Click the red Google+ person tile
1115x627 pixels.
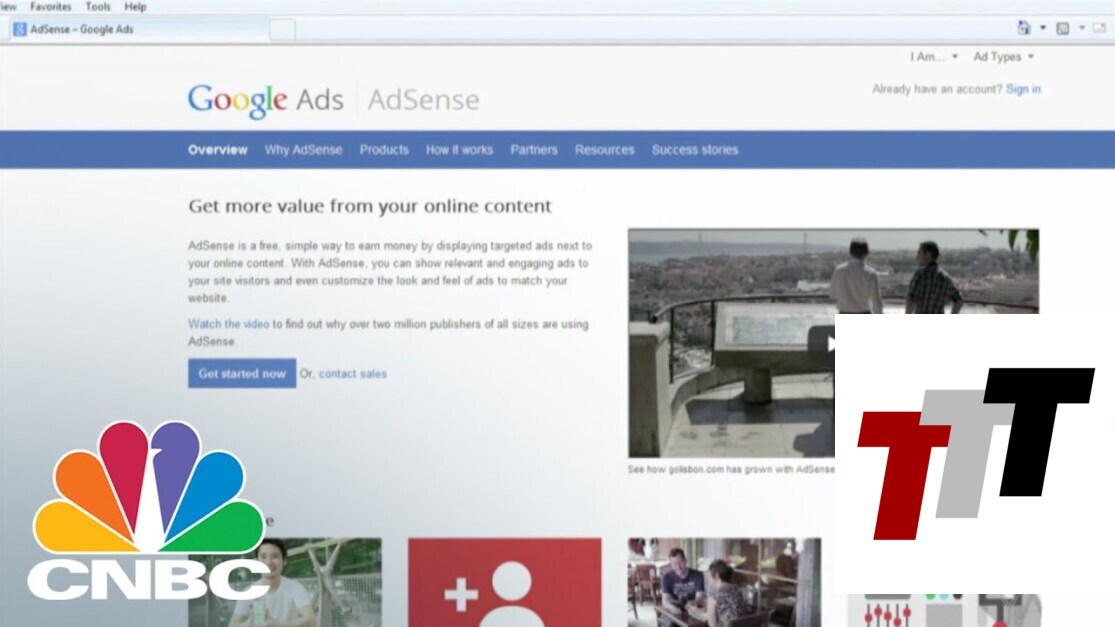click(504, 583)
